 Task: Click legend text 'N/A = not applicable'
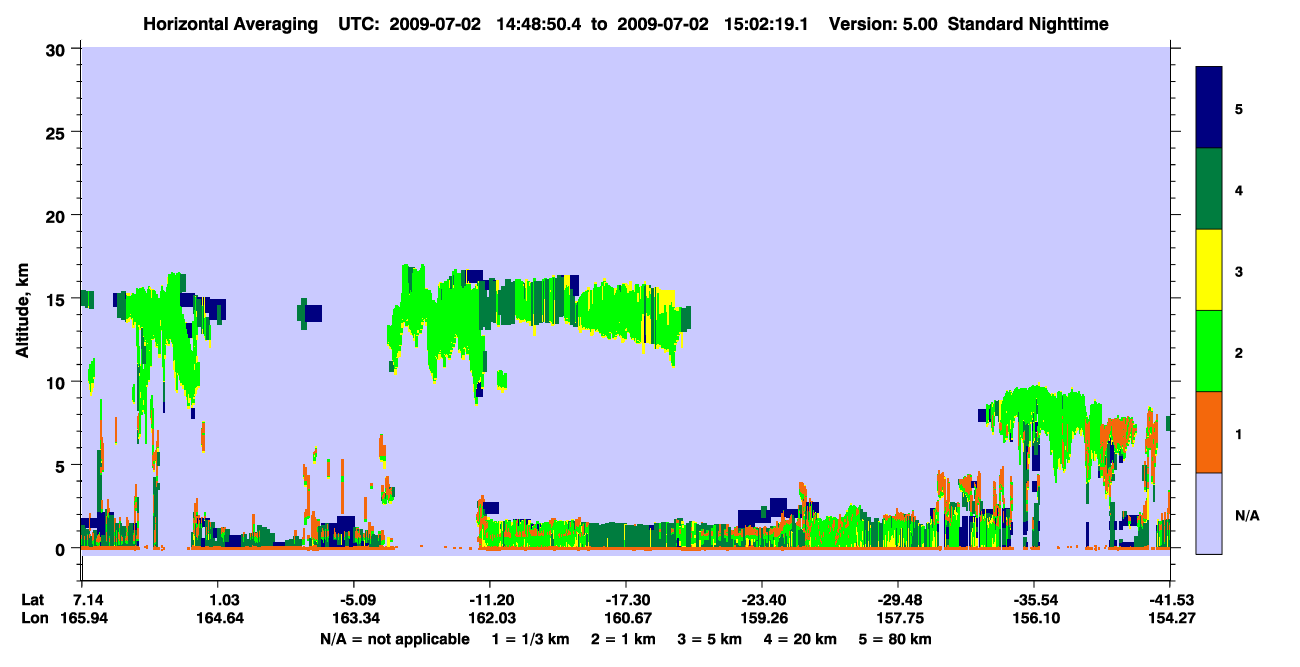click(394, 638)
